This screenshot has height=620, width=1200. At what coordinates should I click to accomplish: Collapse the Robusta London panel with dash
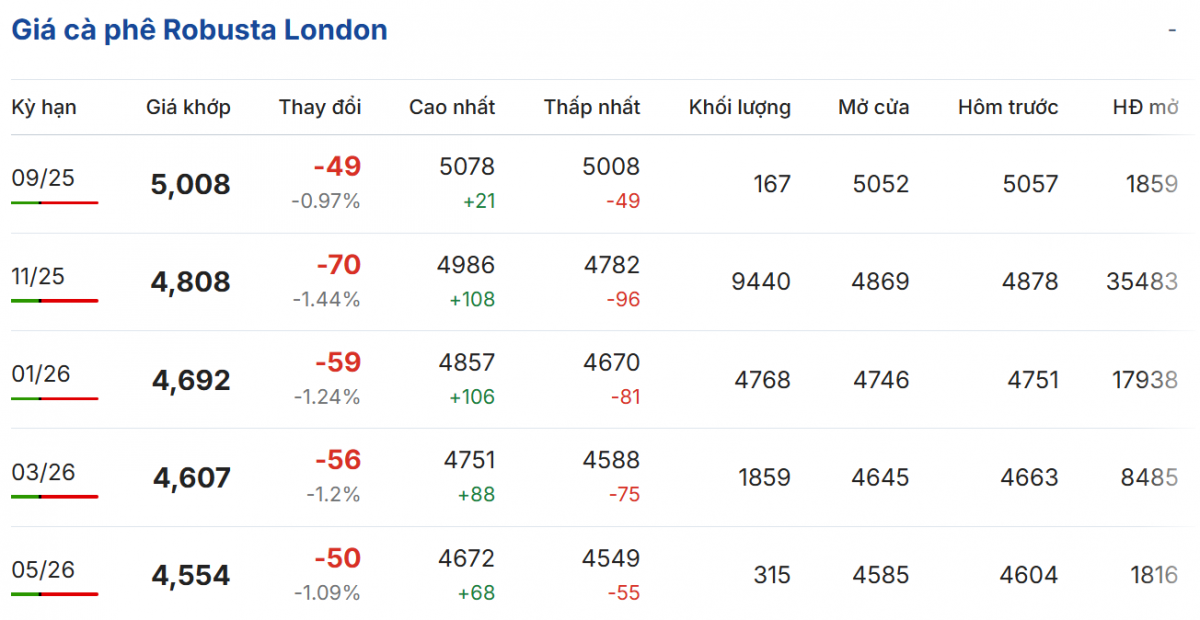1172,30
